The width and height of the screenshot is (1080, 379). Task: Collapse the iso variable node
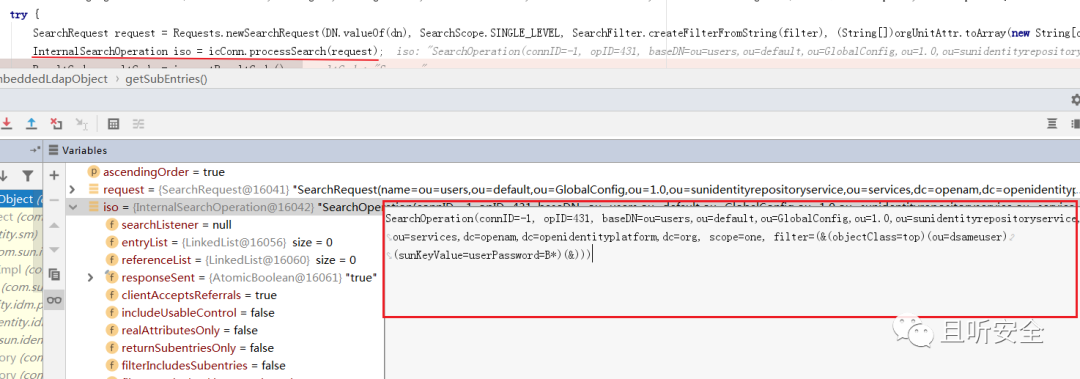pyautogui.click(x=72, y=207)
